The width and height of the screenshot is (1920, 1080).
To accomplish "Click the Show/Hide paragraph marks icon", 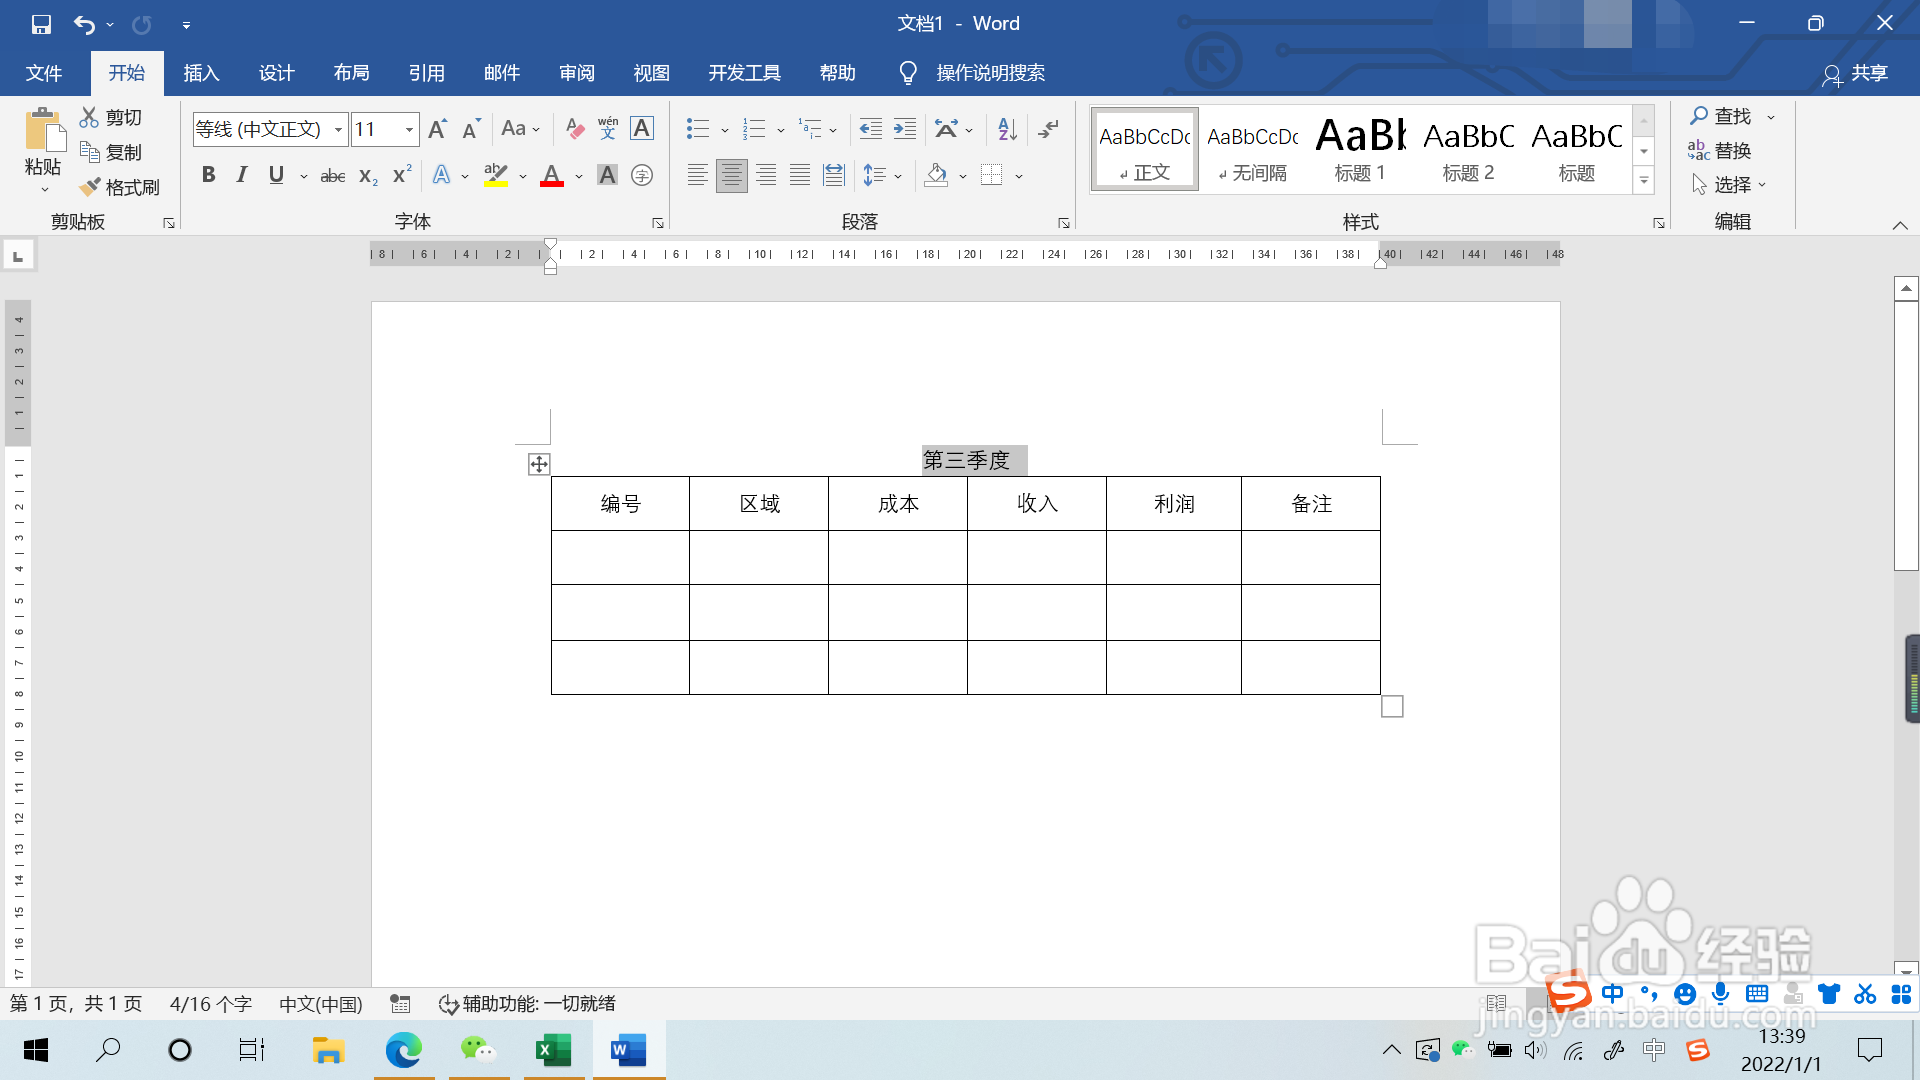I will point(1048,128).
